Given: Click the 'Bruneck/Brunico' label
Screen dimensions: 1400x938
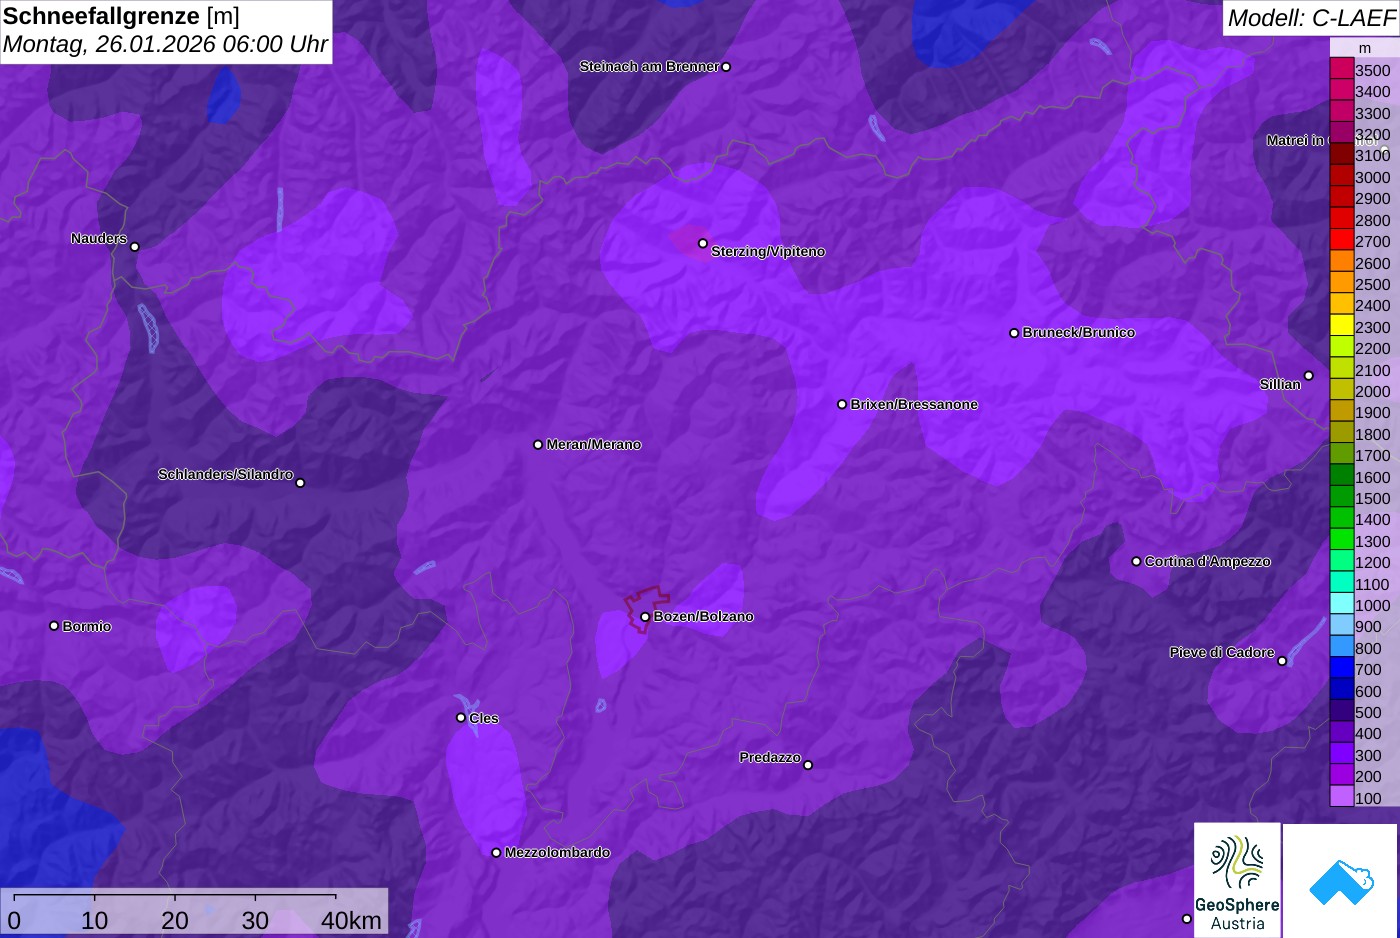Looking at the screenshot, I should [x=1079, y=332].
